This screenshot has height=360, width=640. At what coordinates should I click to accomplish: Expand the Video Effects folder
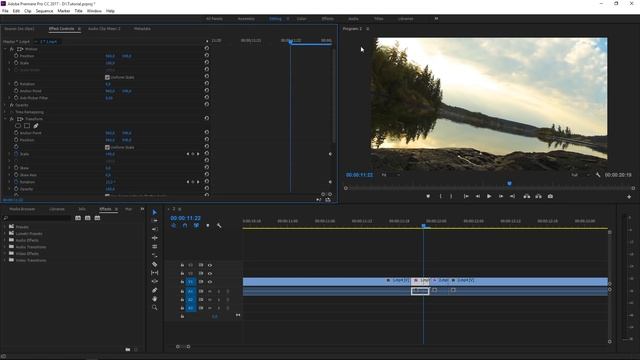pos(5,253)
